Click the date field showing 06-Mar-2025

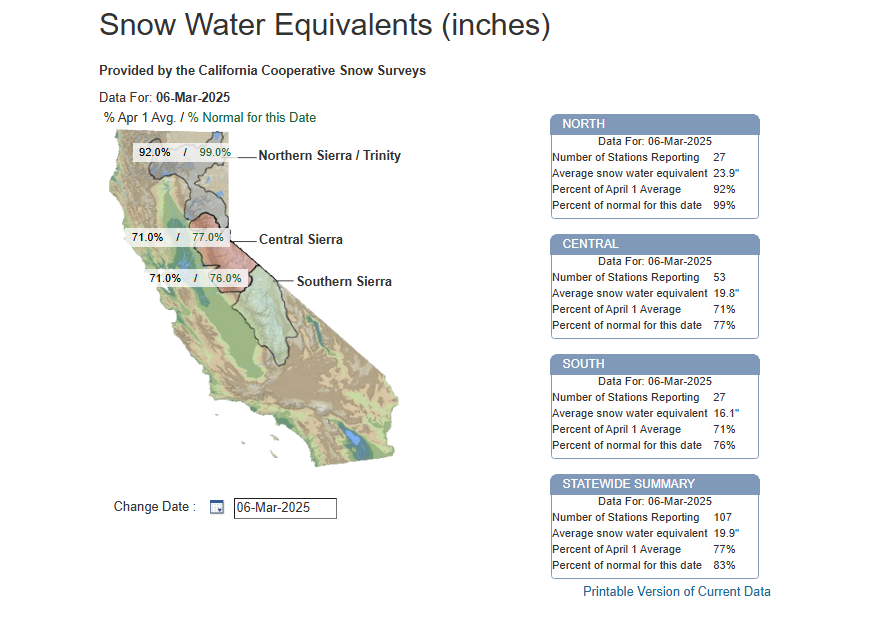tap(285, 508)
